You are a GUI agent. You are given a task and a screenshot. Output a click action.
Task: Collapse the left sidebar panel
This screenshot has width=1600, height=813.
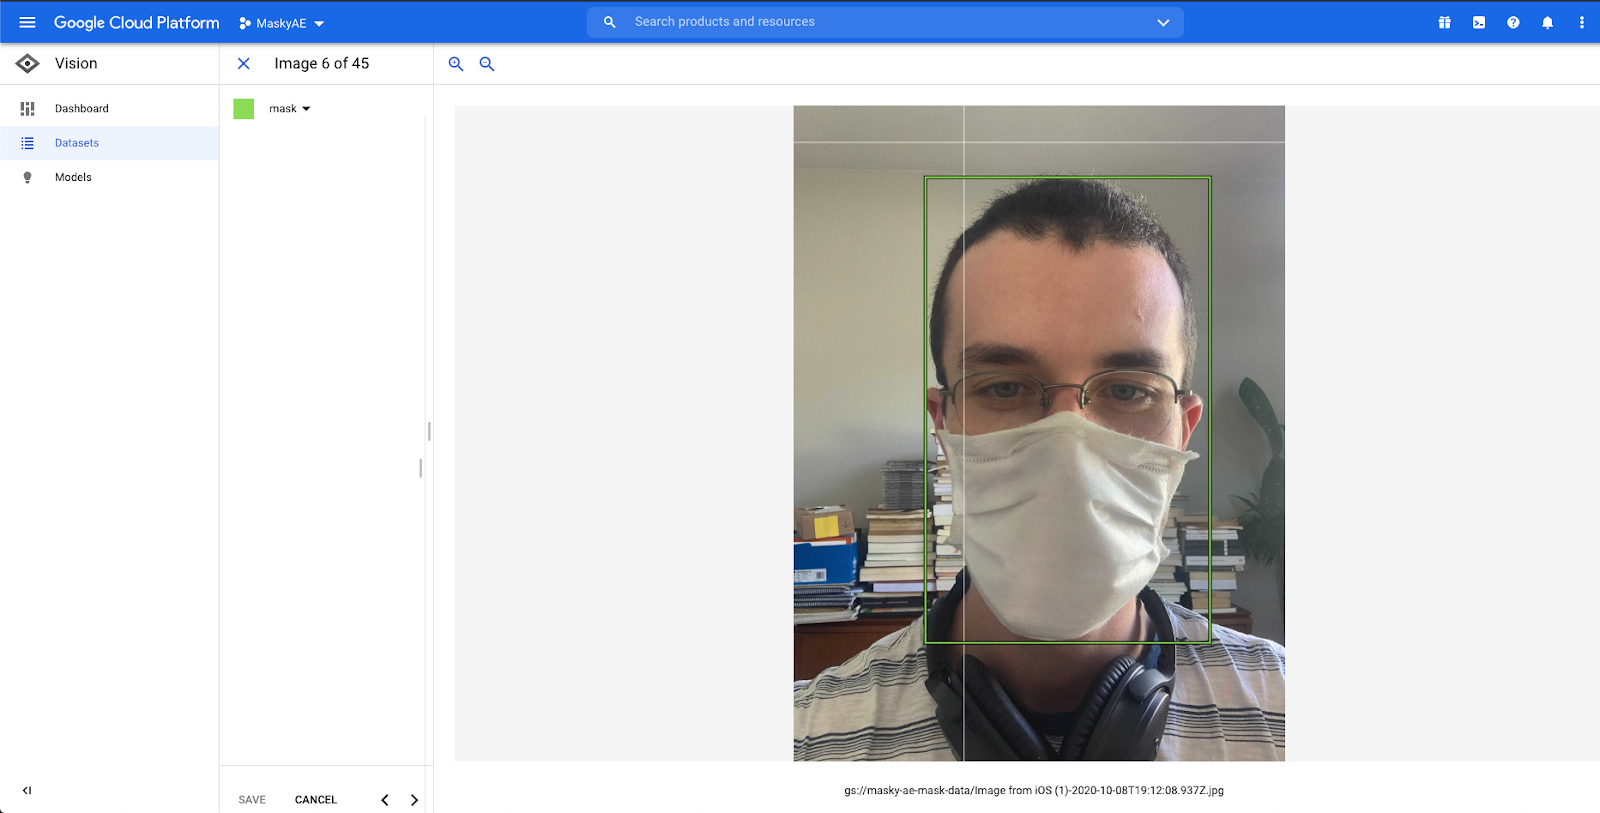27,790
